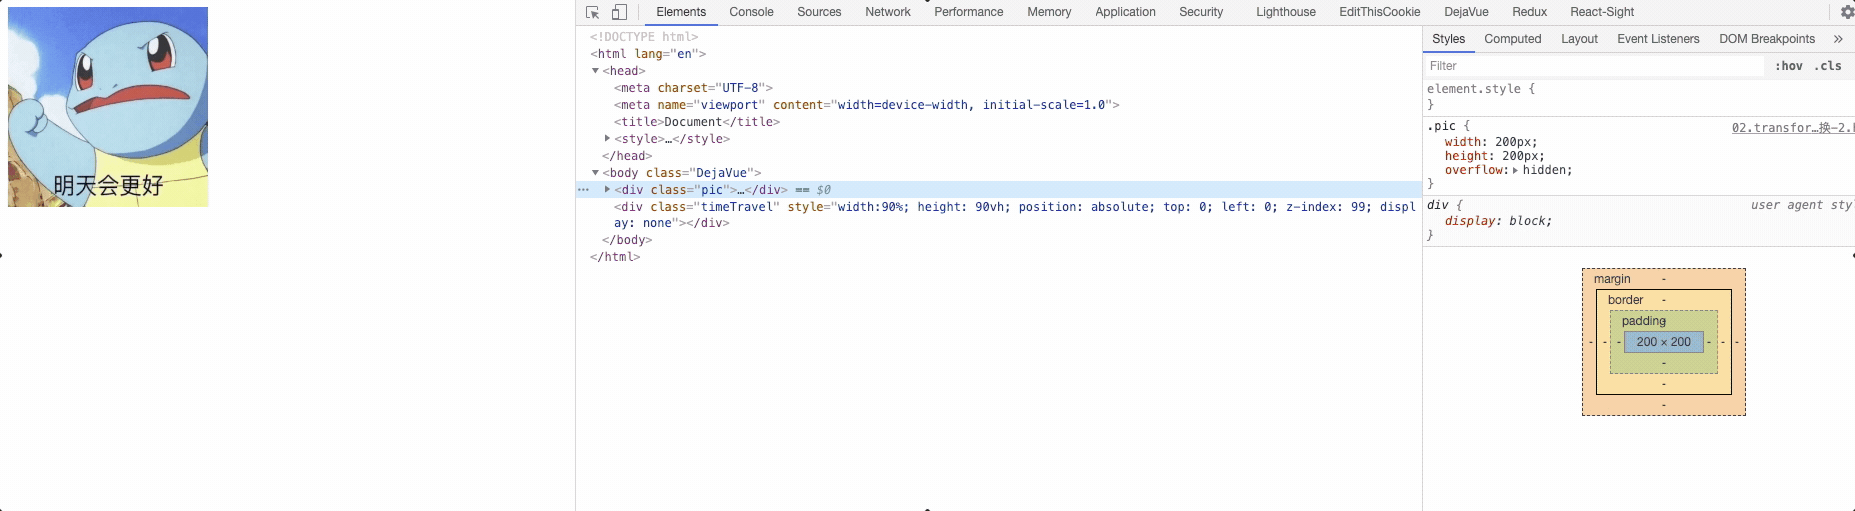Toggle the :hov element state panel
The width and height of the screenshot is (1855, 511).
1788,66
